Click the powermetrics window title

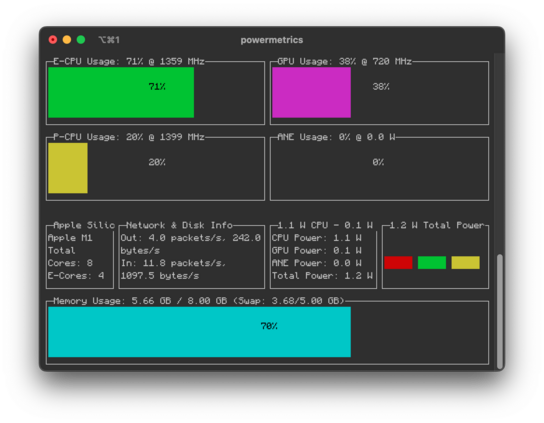(272, 40)
